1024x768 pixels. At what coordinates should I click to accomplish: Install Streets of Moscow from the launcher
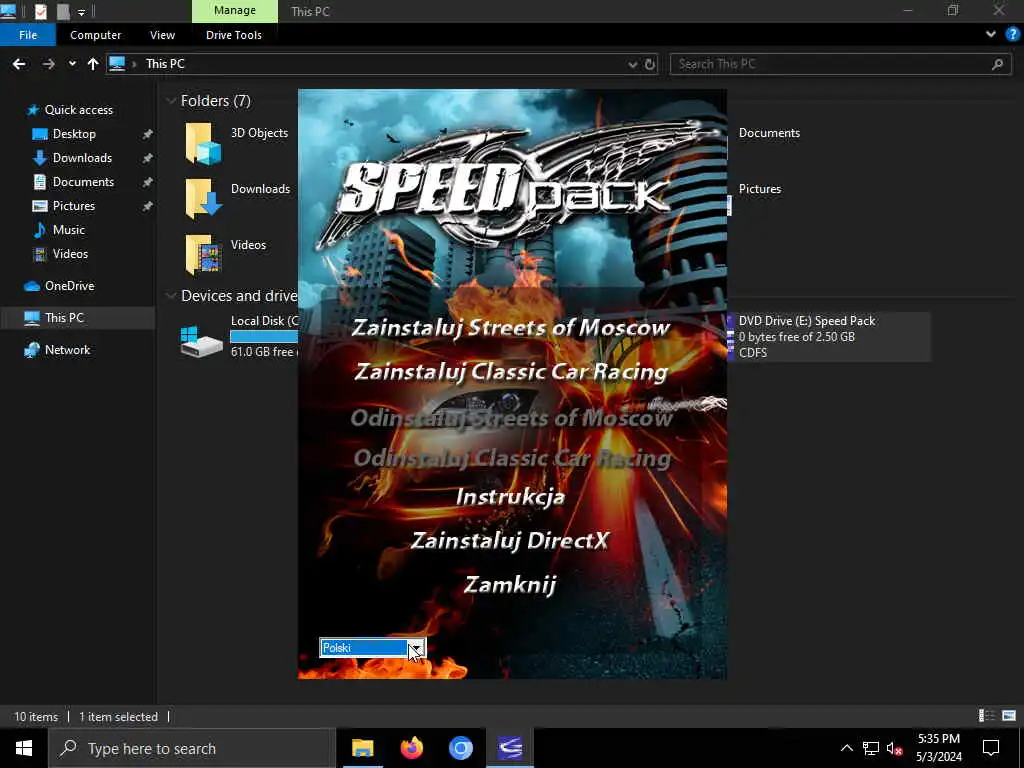tap(511, 327)
